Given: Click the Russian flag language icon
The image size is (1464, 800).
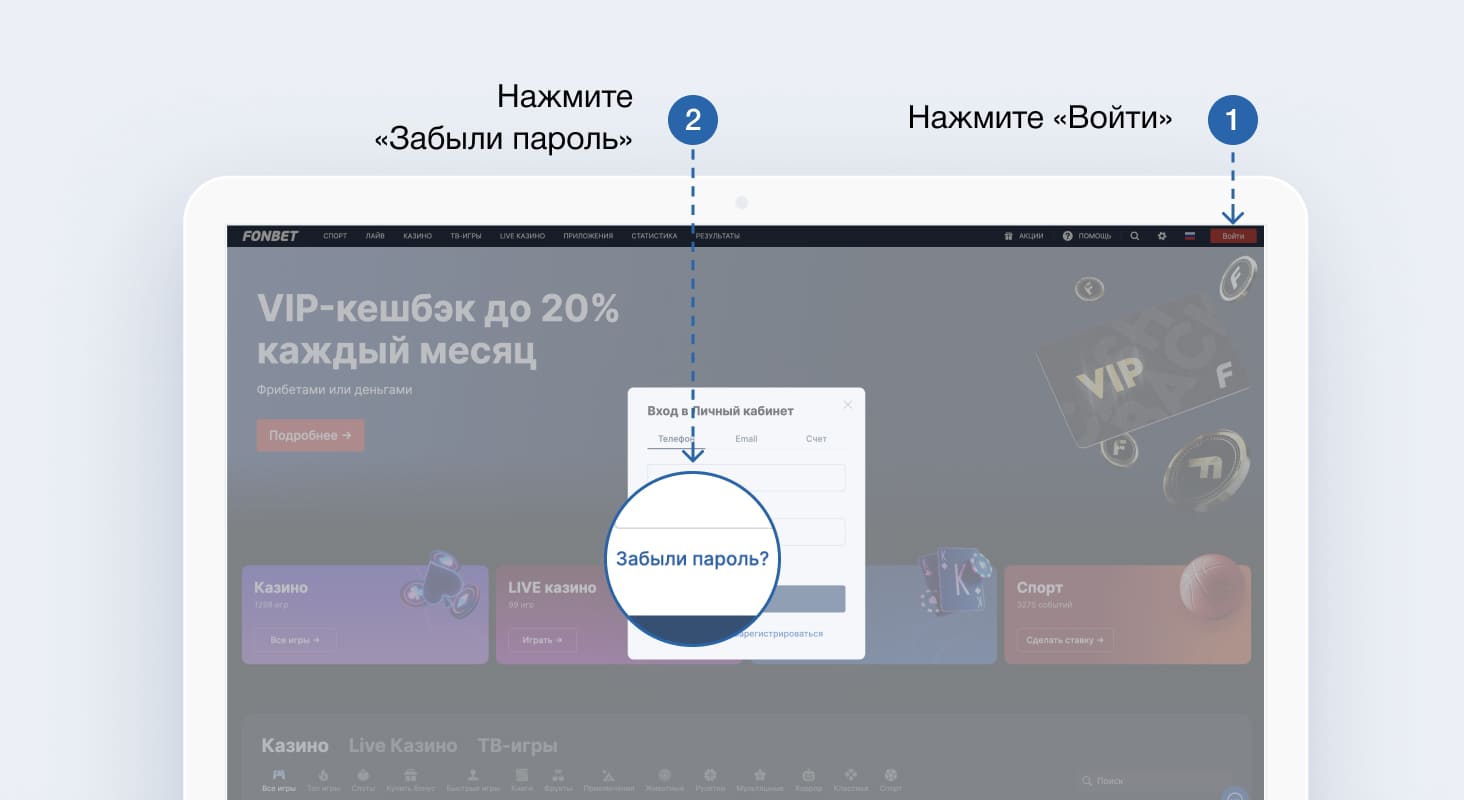Looking at the screenshot, I should point(1190,236).
